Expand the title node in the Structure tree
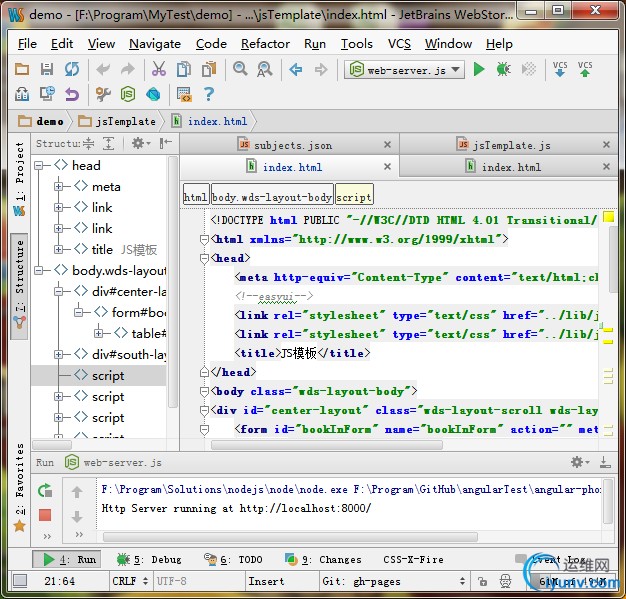The image size is (626, 599). coord(59,250)
